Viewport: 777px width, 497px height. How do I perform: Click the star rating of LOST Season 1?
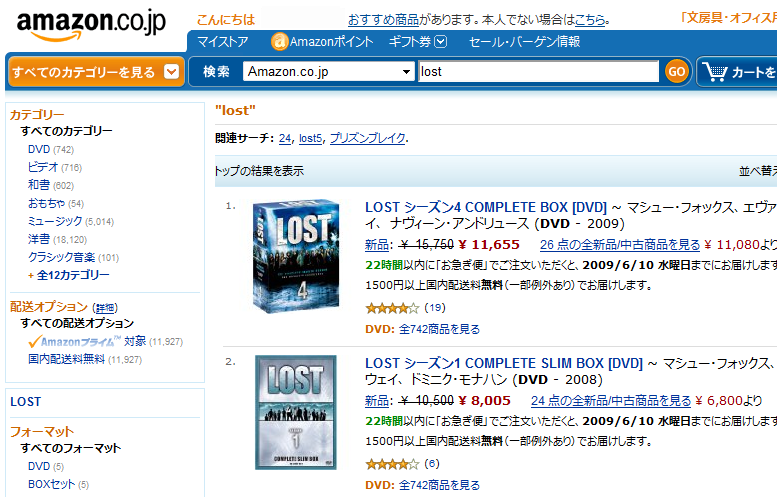pos(392,464)
